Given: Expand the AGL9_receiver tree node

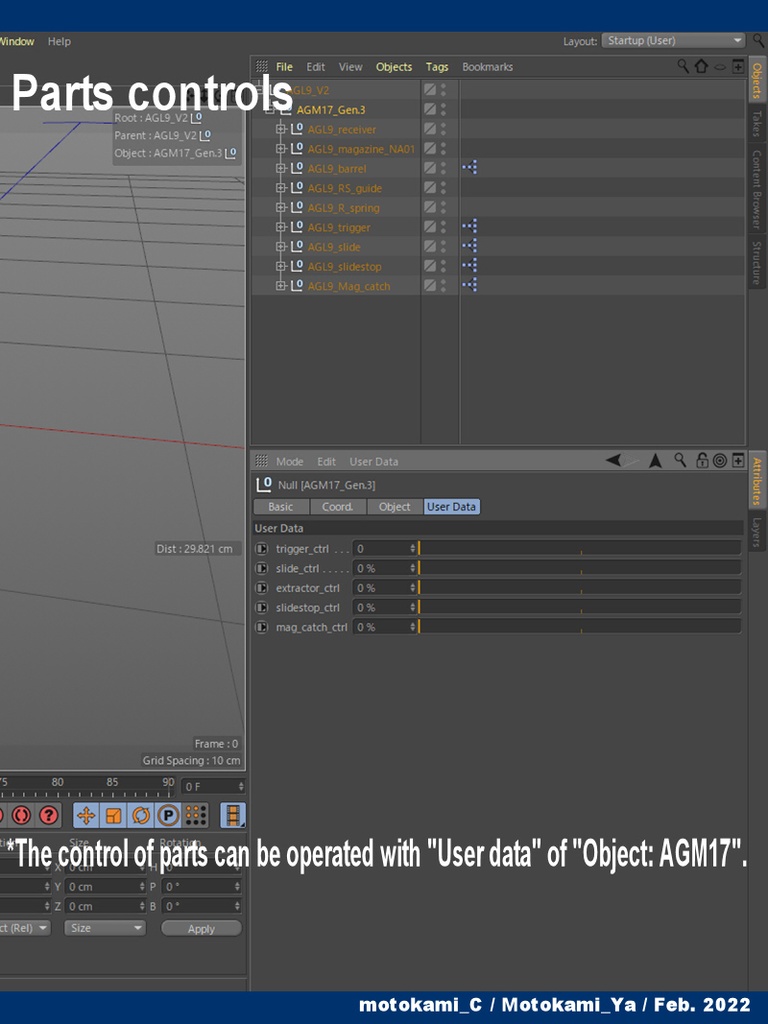Looking at the screenshot, I should click(281, 129).
